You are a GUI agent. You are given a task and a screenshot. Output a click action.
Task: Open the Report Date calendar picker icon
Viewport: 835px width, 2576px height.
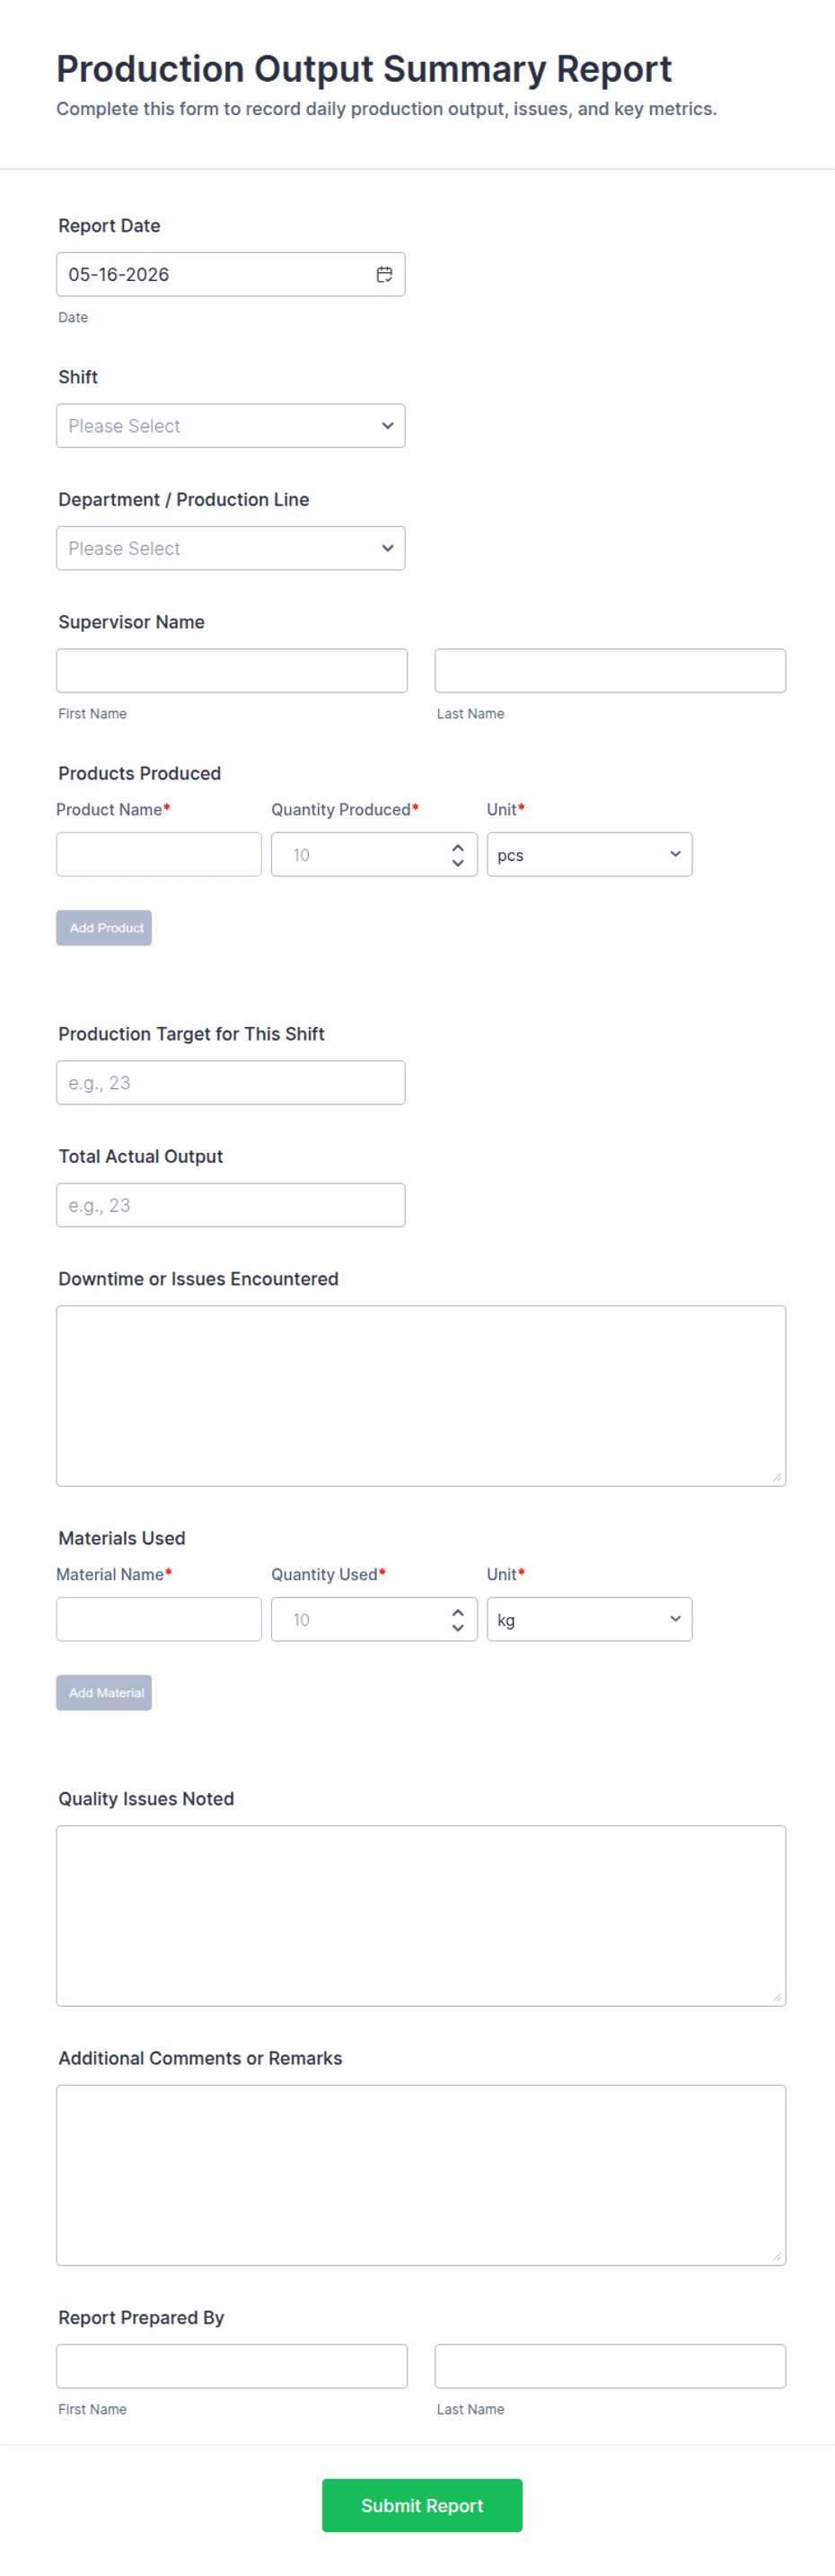click(x=384, y=274)
